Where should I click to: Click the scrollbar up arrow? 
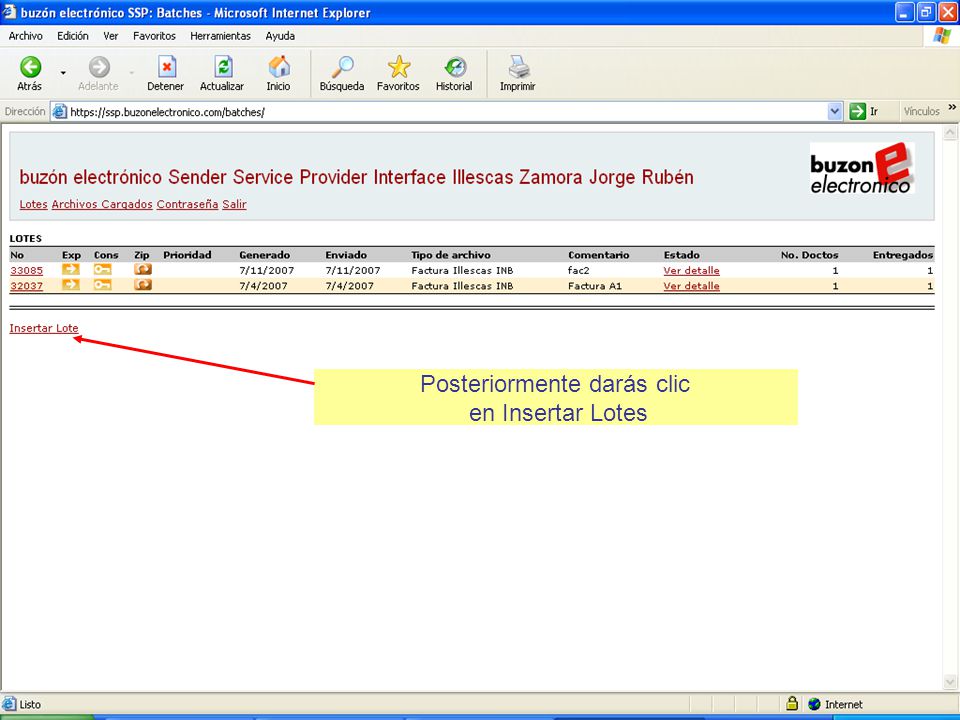(x=950, y=133)
